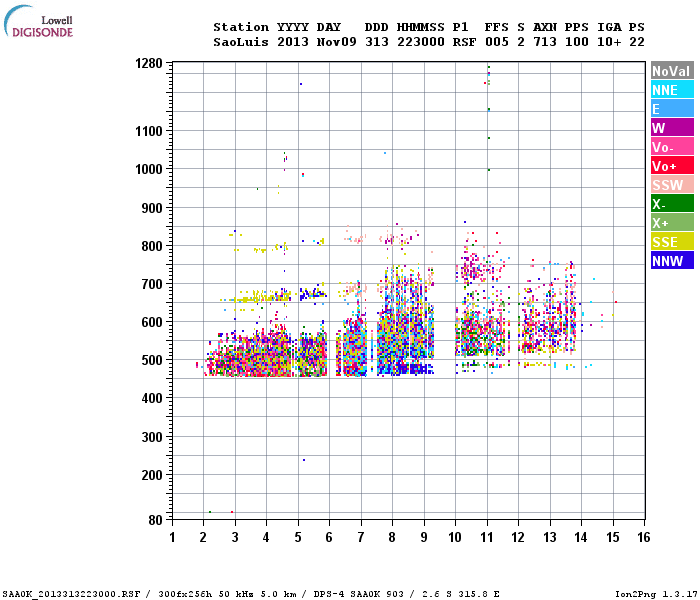Click the '4' x-axis frequency label

[x=266, y=537]
